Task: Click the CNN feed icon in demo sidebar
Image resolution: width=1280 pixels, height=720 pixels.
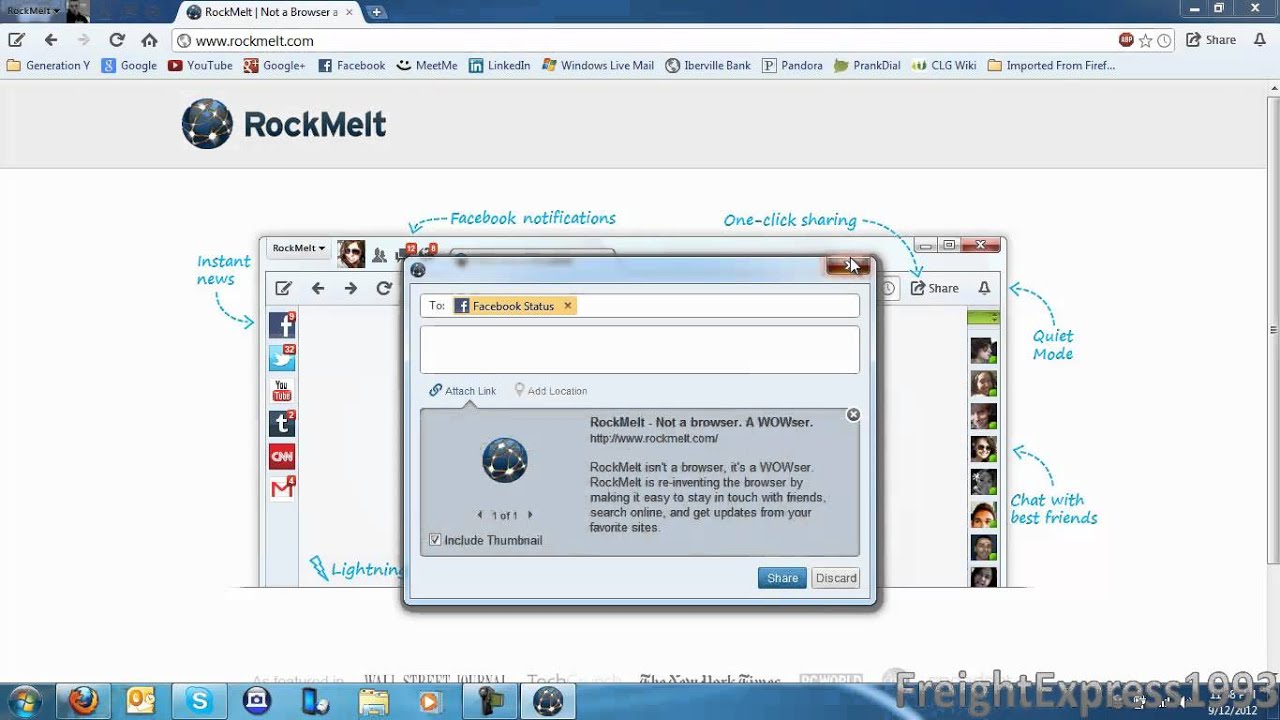Action: (x=282, y=456)
